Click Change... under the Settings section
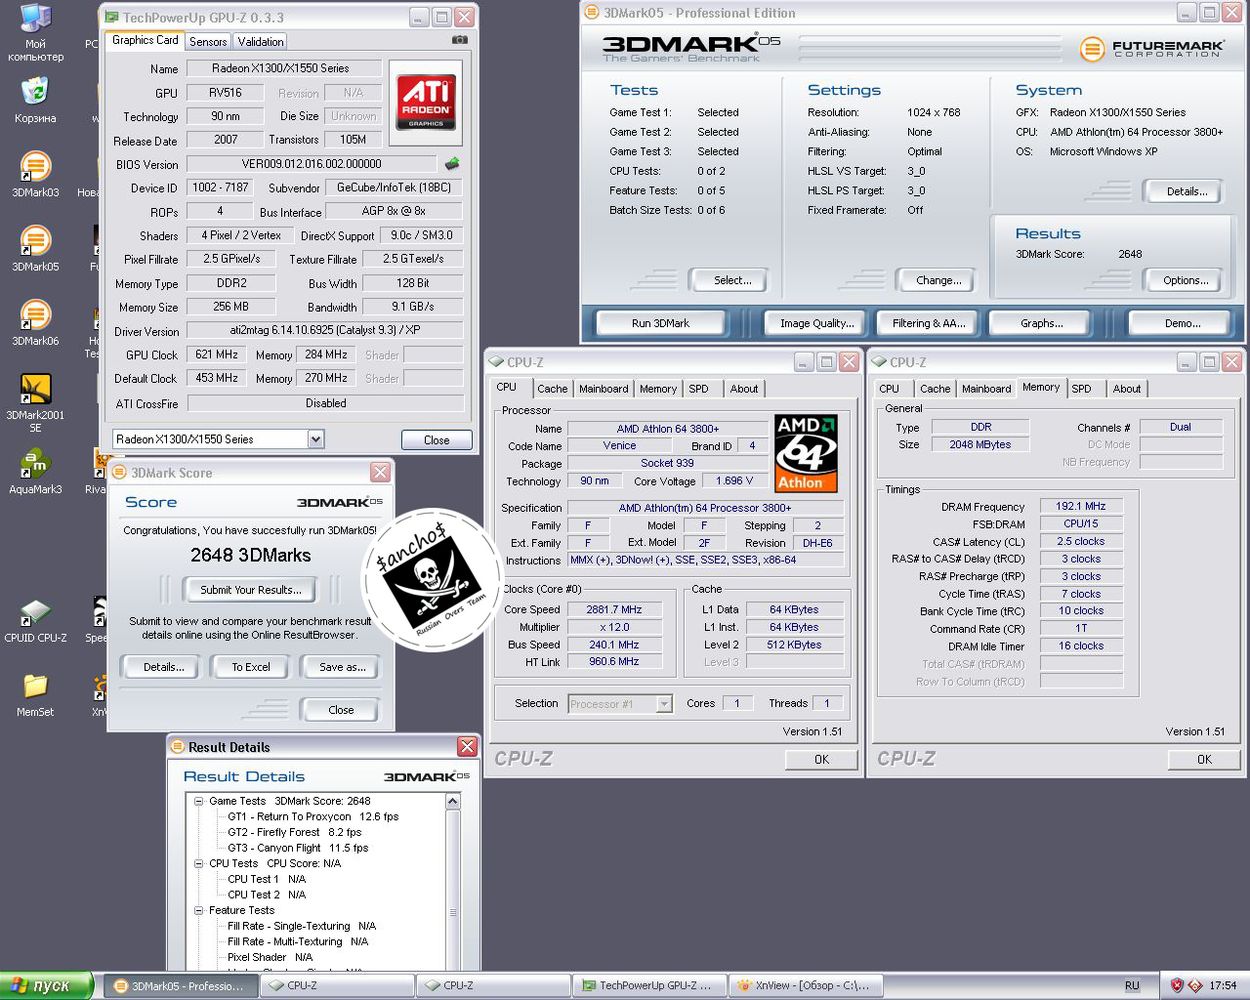This screenshot has height=1000, width=1250. 938,280
